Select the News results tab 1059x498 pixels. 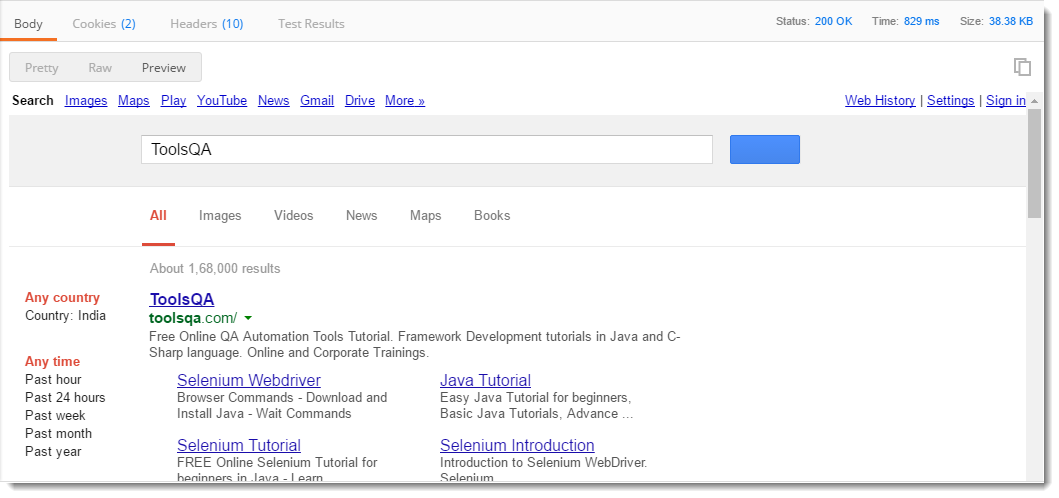[361, 216]
